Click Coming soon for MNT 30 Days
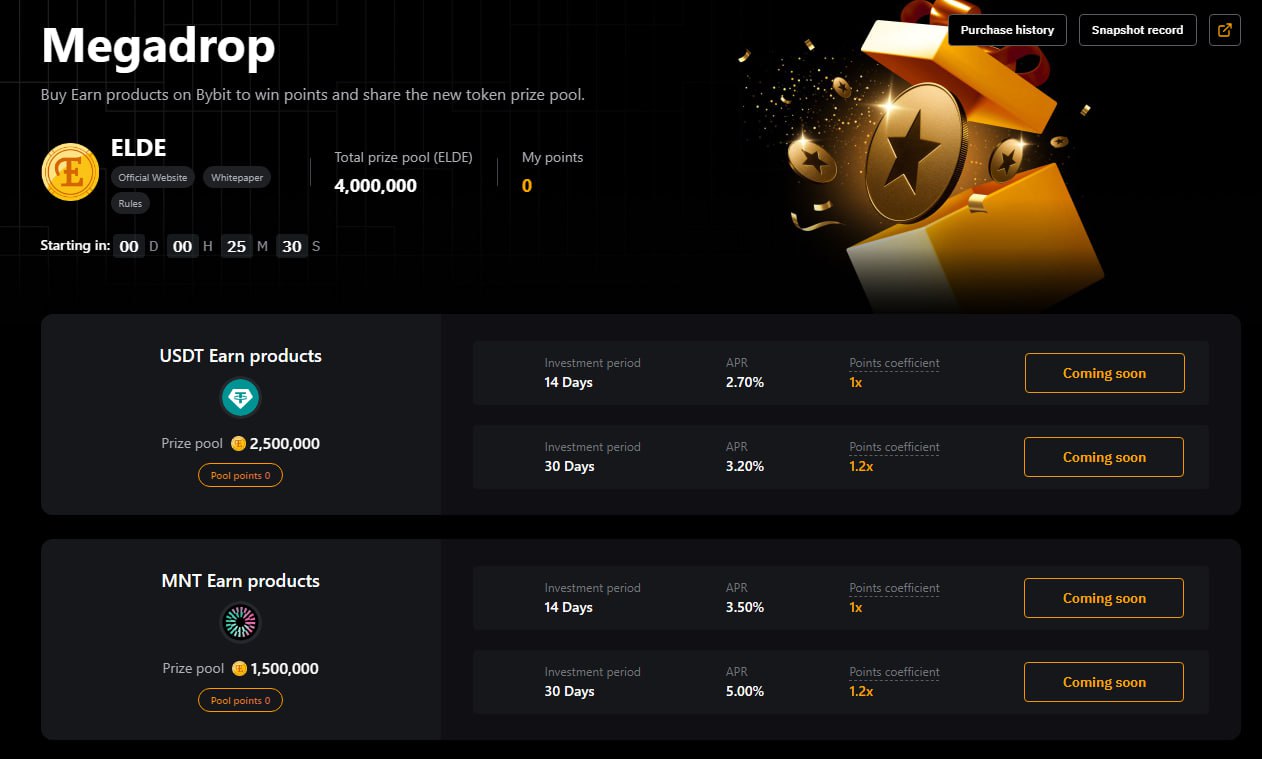The height and width of the screenshot is (759, 1262). coord(1104,682)
